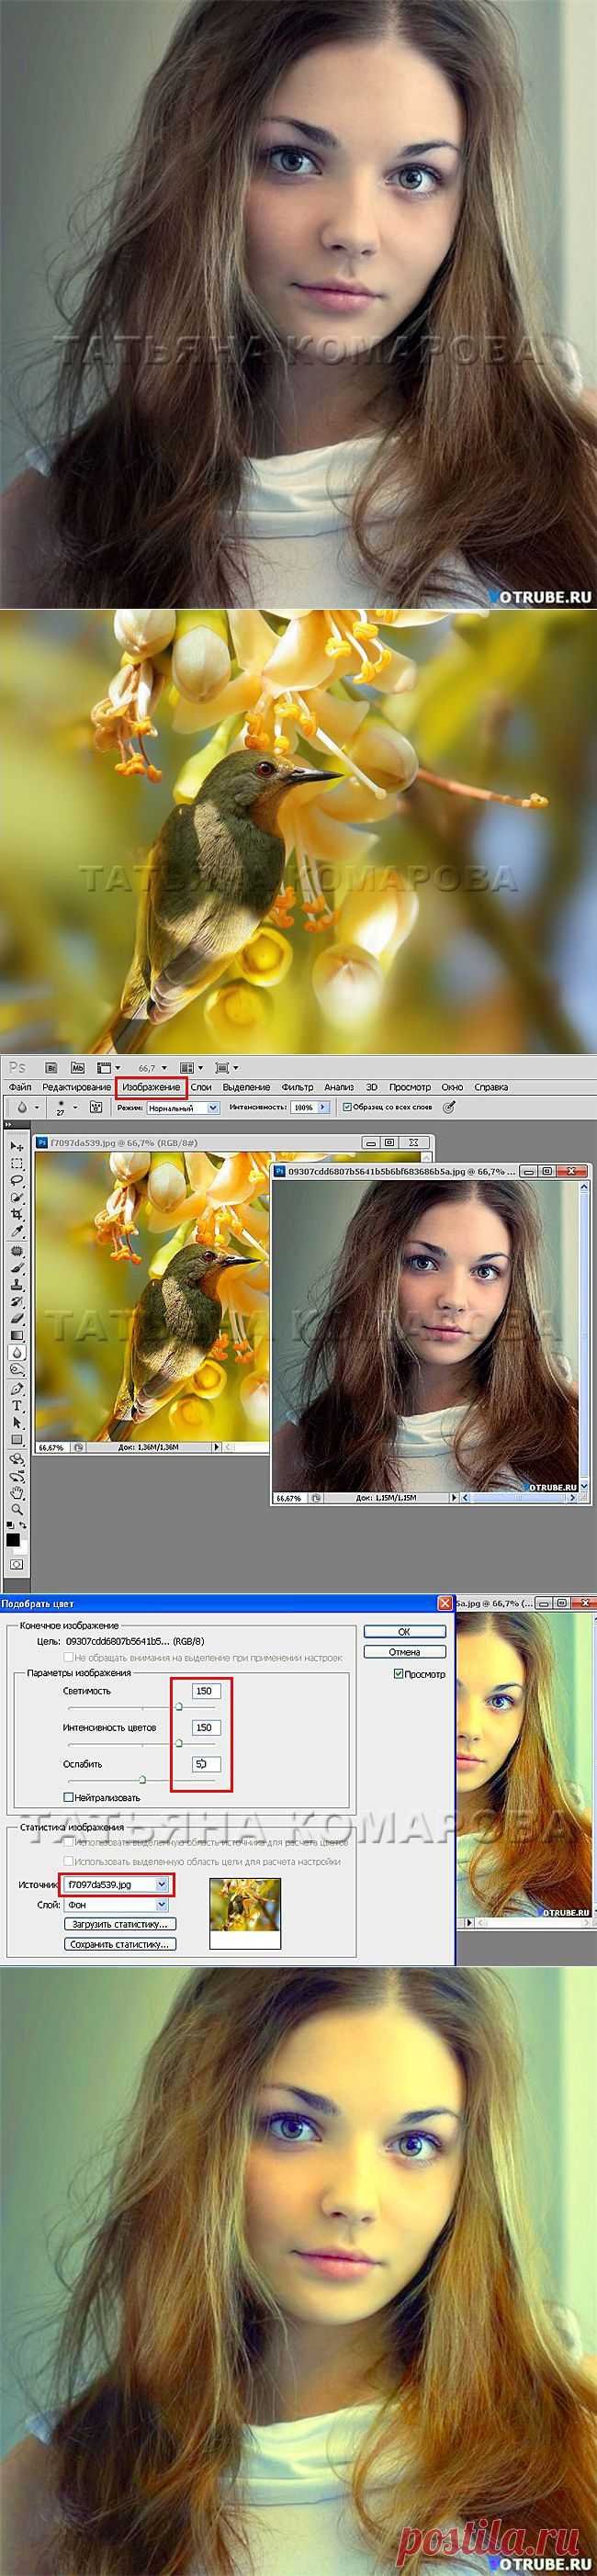Click the Светимость value field
Image resolution: width=597 pixels, height=2576 pixels.
206,1691
